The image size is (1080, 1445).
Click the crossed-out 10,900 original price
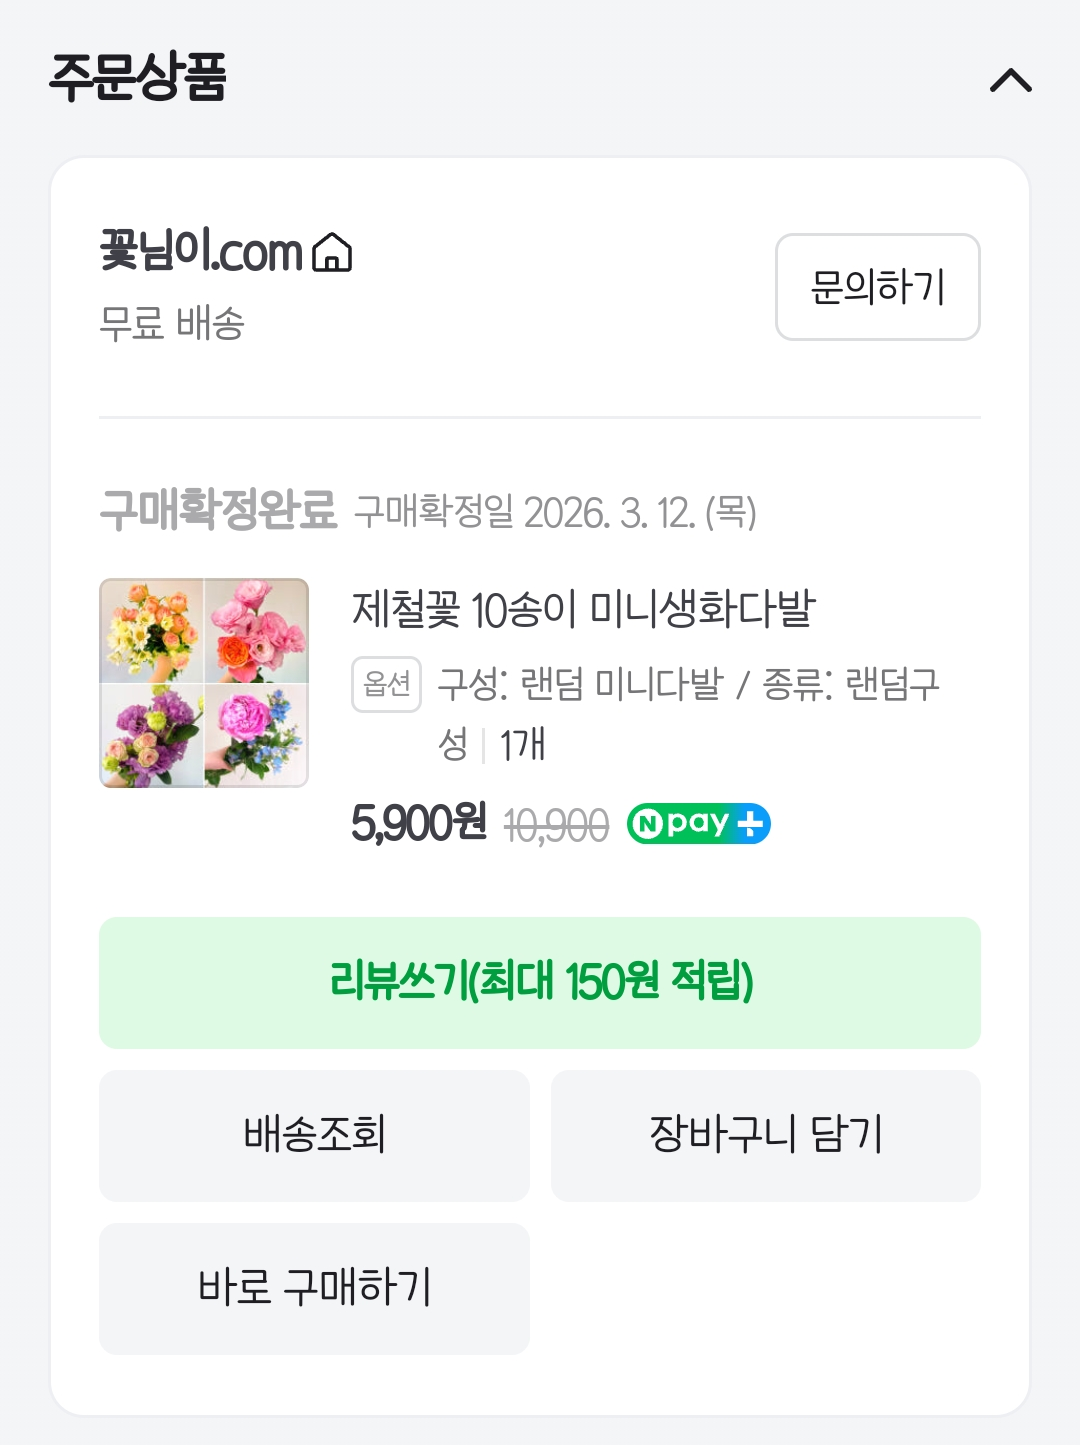click(556, 826)
